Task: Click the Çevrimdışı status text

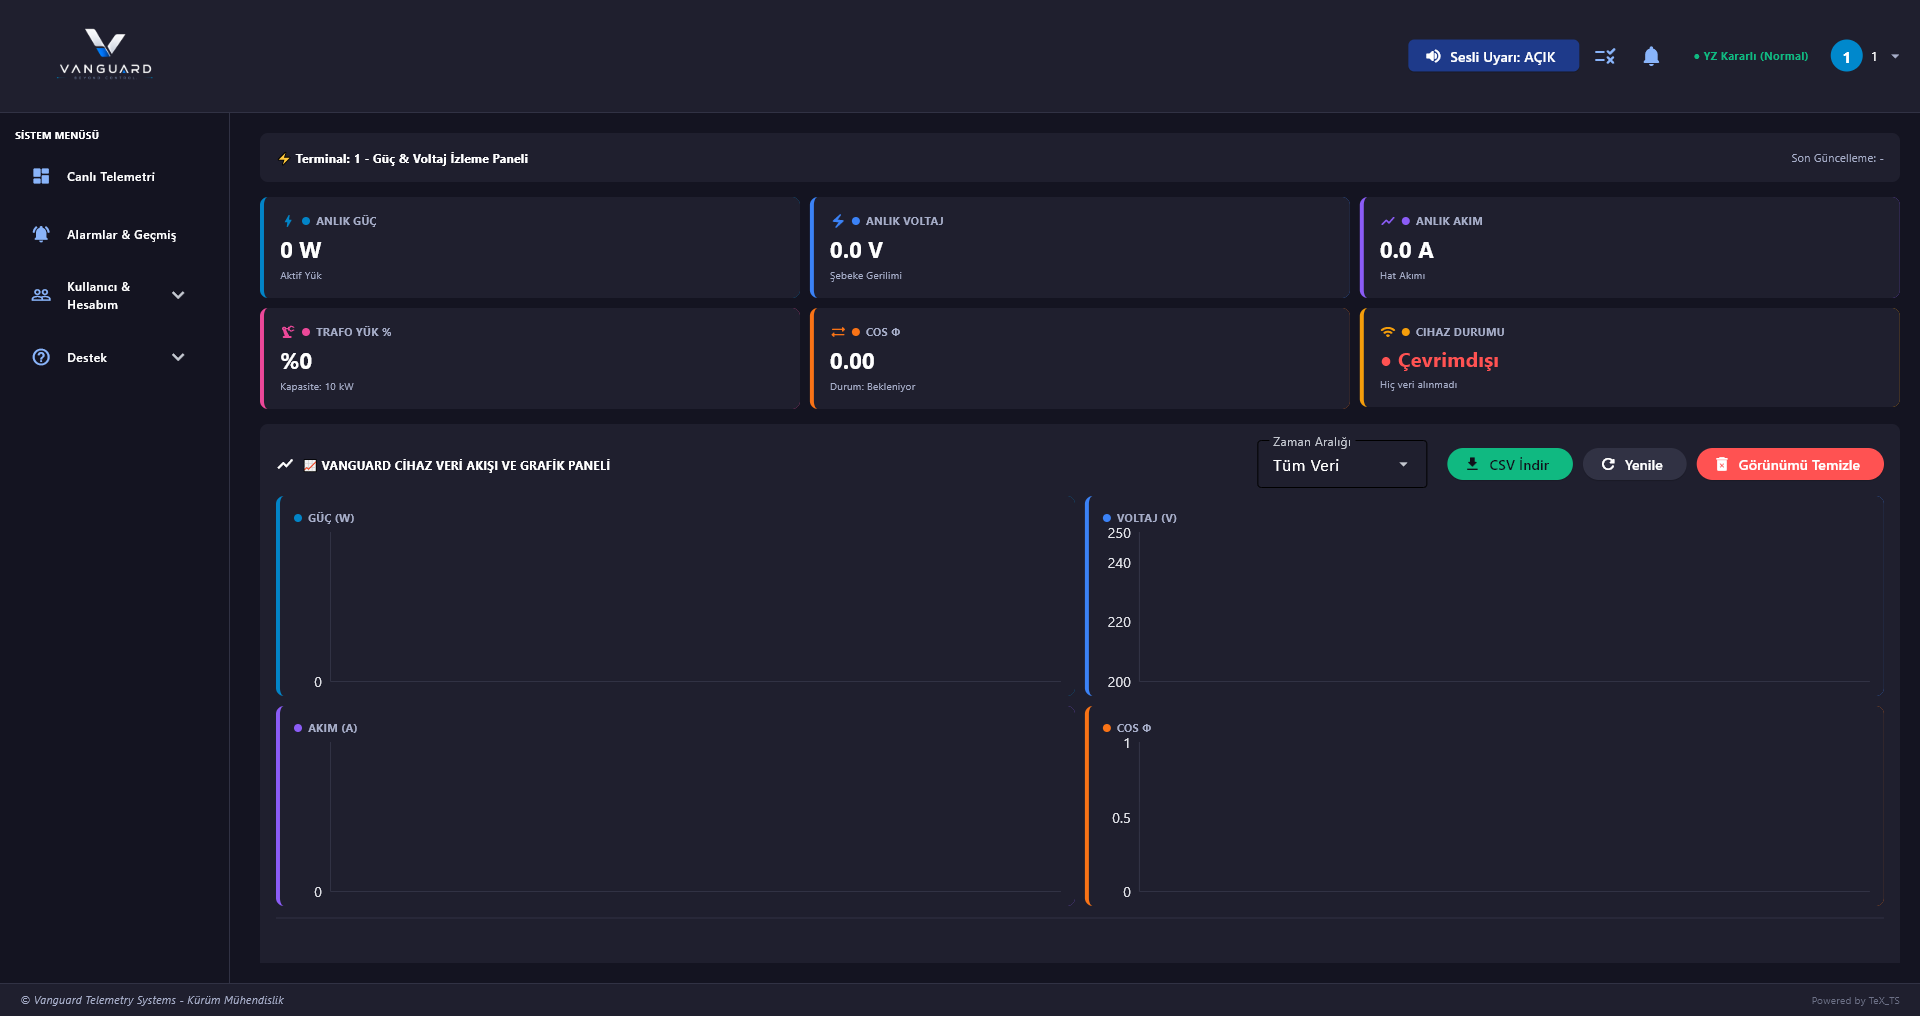Action: pos(1447,360)
